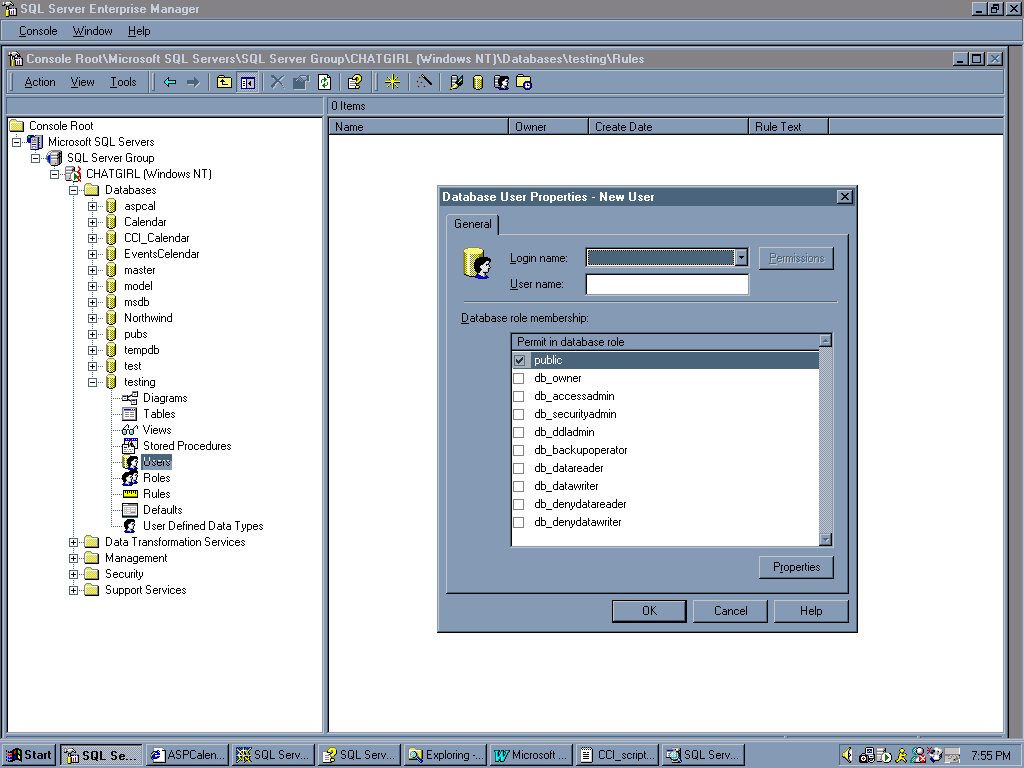Screen dimensions: 1024x768
Task: Click the Refresh toolbar icon
Action: [325, 82]
